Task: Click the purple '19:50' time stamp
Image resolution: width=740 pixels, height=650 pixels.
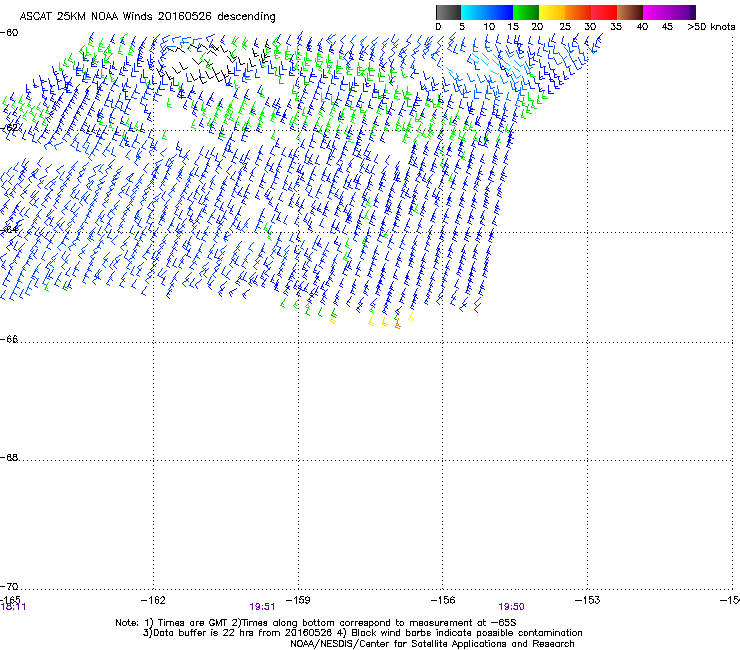Action: click(x=512, y=607)
